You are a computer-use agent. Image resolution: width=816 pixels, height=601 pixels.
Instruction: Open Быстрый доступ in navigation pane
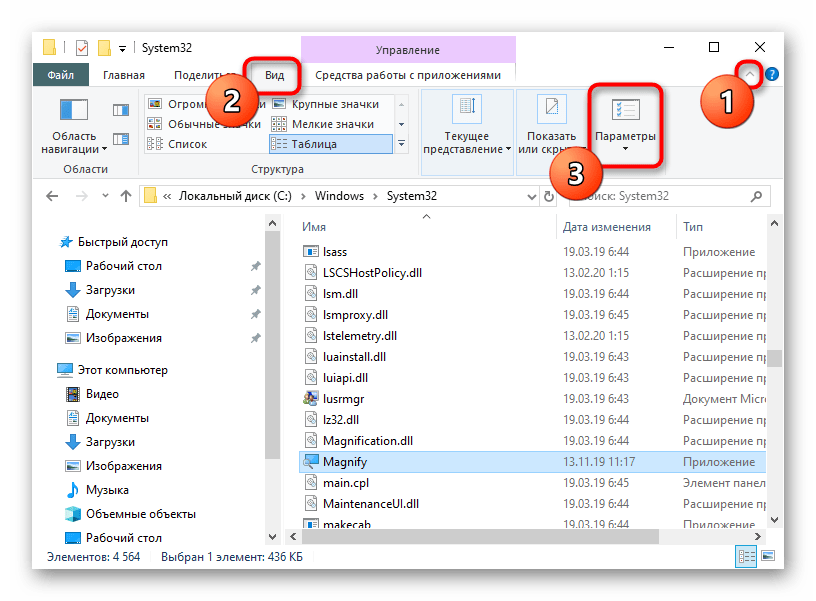(x=123, y=242)
